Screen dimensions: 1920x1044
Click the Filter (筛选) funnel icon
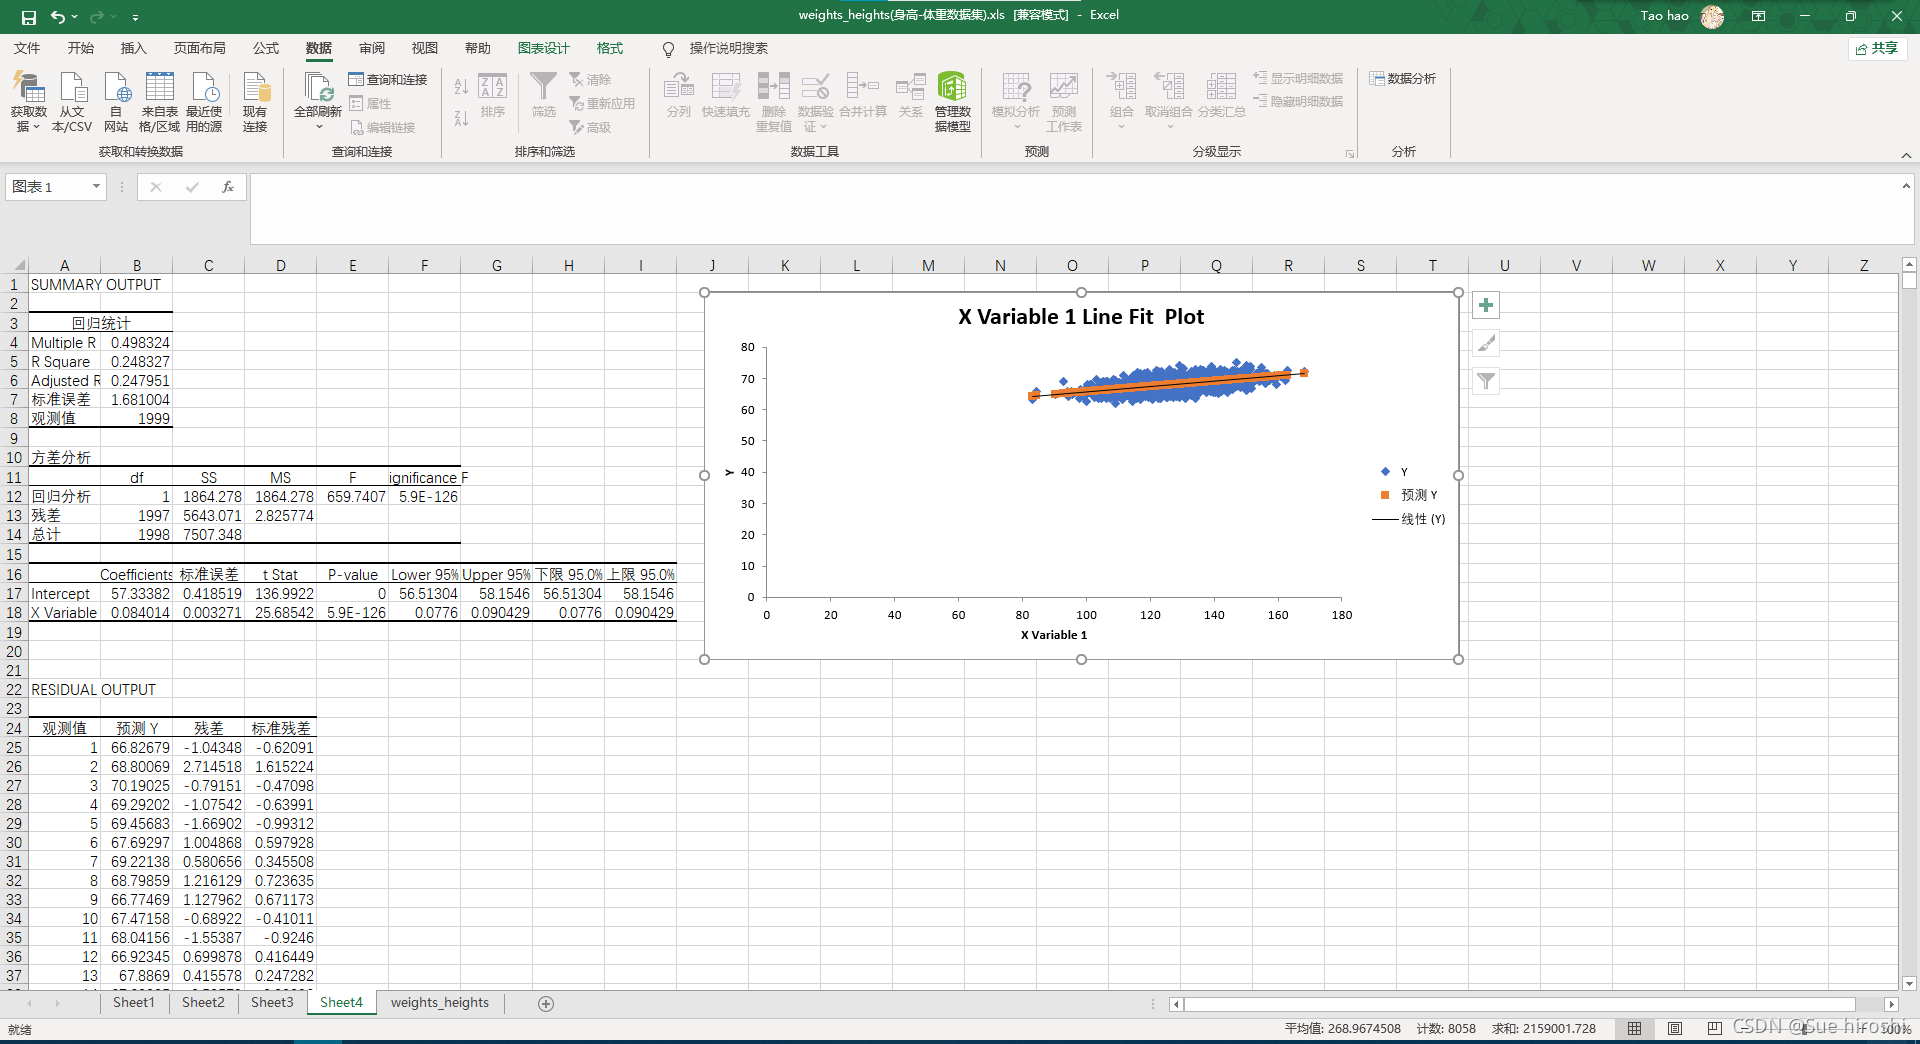[543, 96]
